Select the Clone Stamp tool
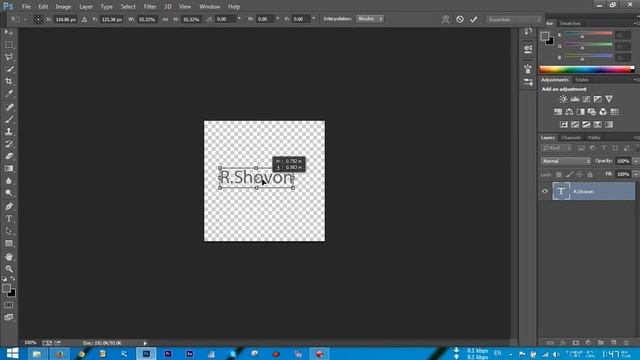This screenshot has width=640, height=360. pos(9,131)
